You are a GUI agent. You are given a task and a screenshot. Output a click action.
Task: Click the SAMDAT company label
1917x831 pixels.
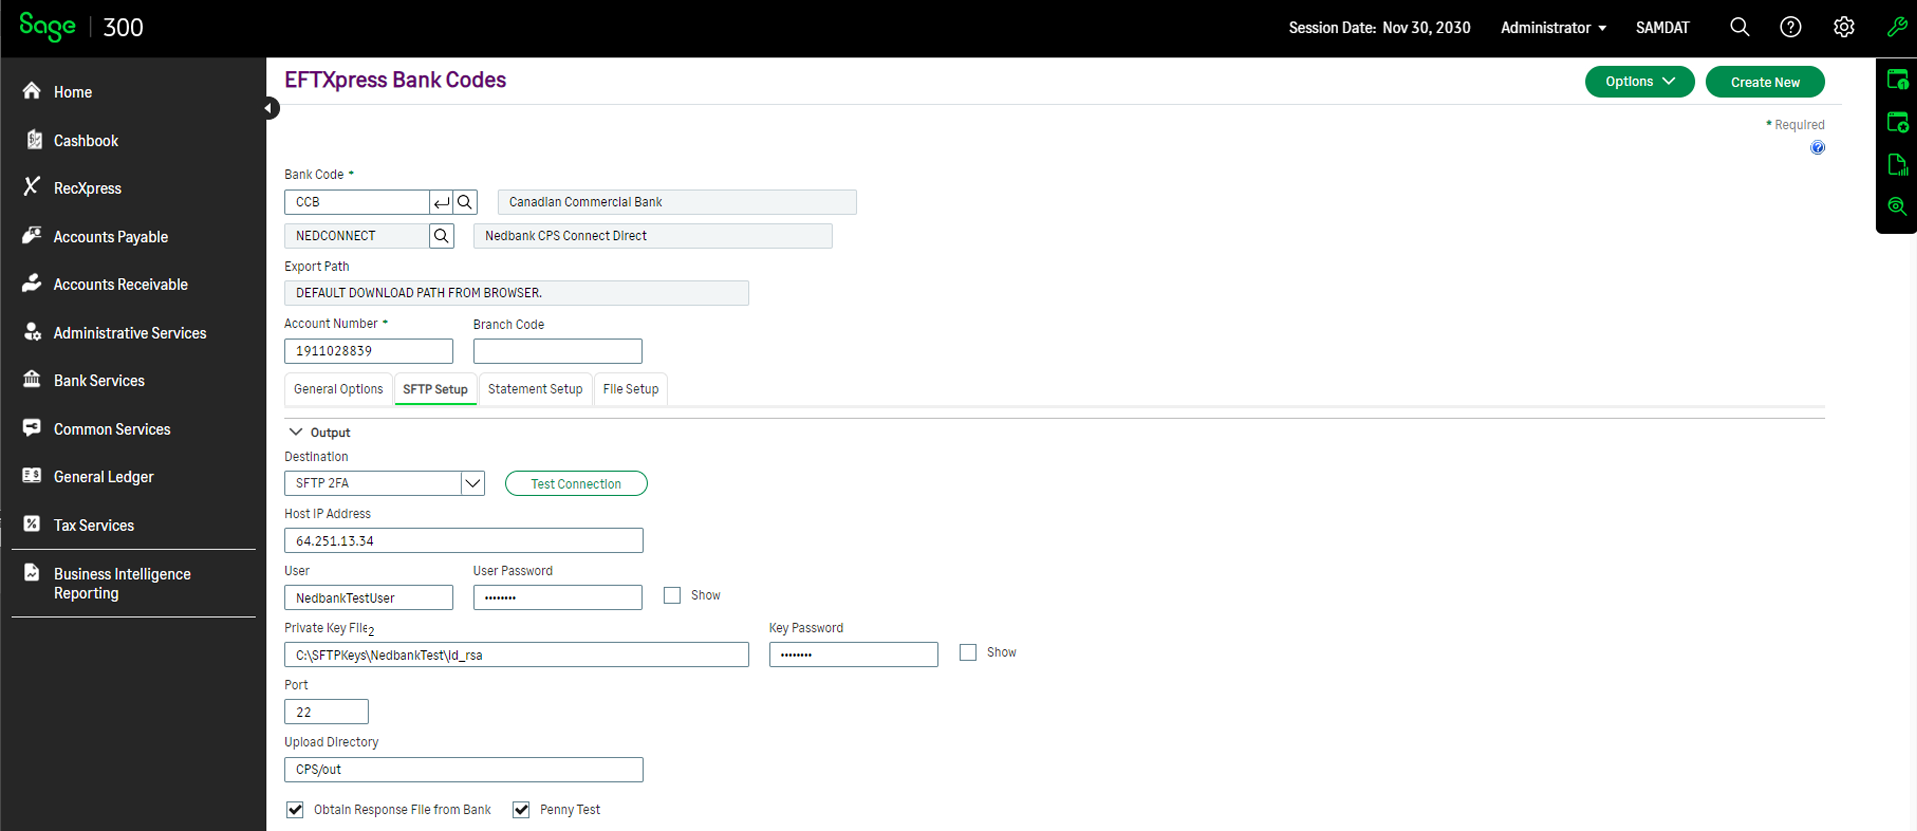point(1662,28)
